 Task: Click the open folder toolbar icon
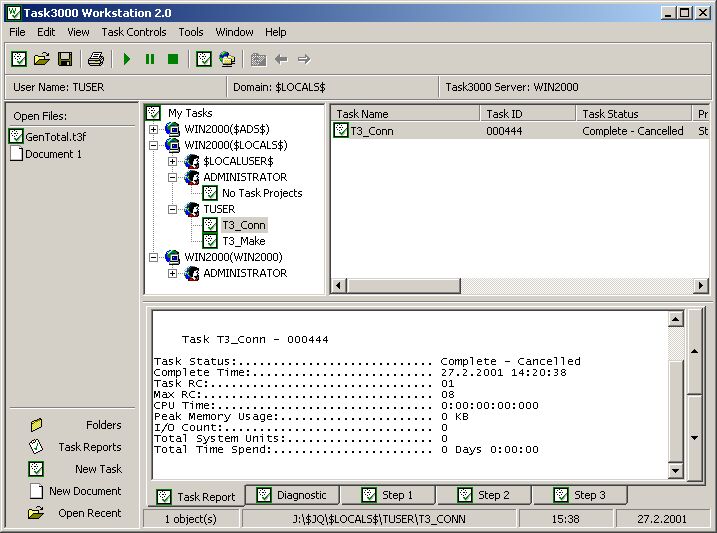[42, 59]
